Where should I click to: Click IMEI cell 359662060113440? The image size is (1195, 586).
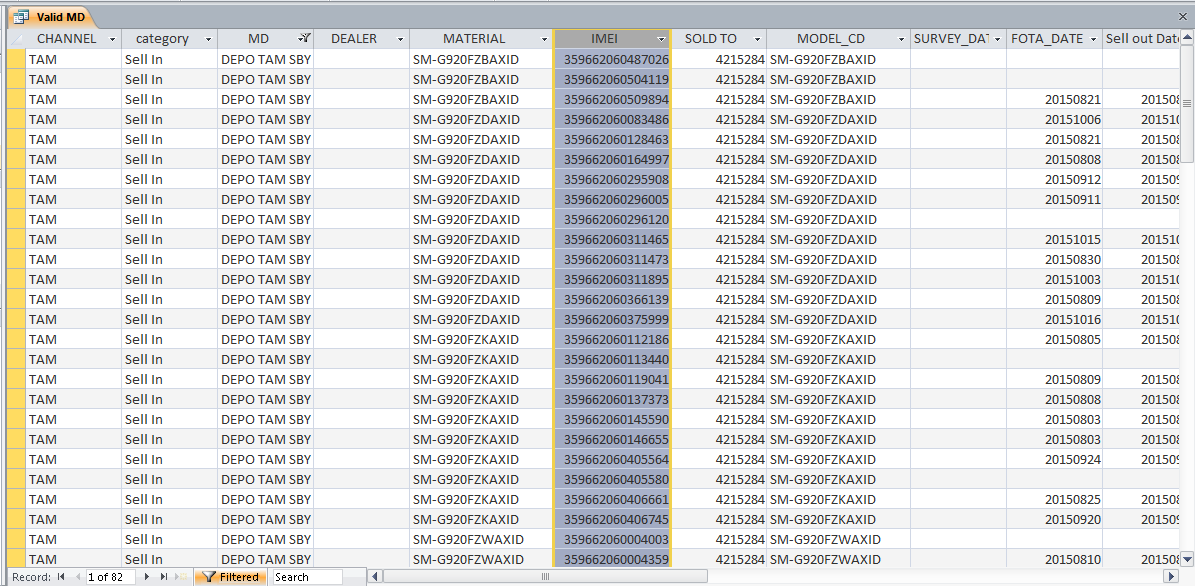click(x=612, y=359)
